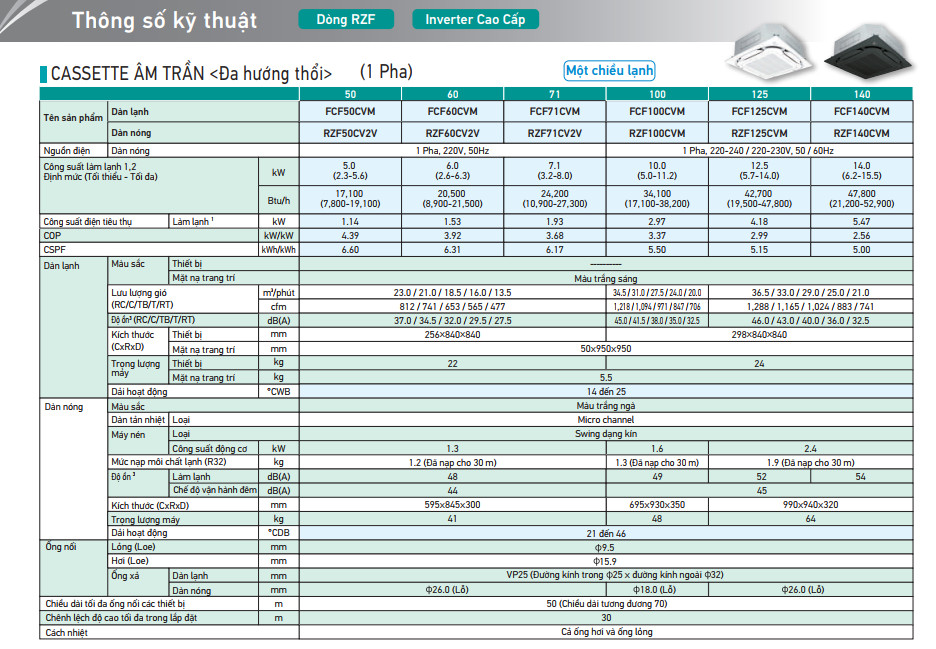Select the column 100 header
936x649 pixels.
(x=657, y=94)
